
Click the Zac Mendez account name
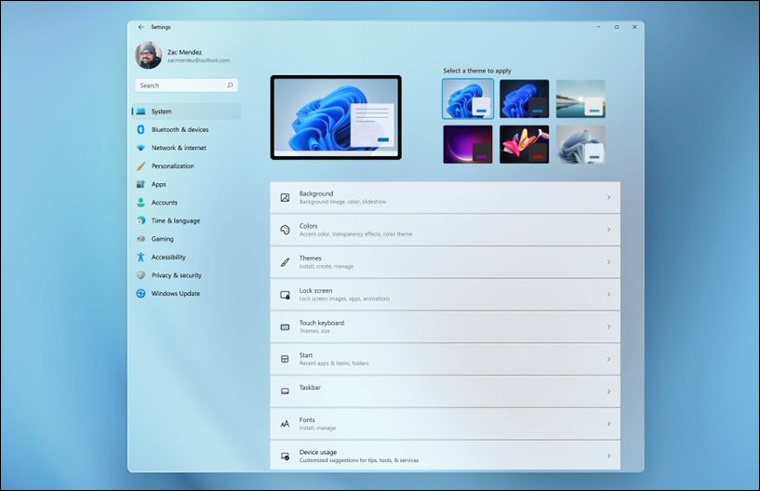coord(185,52)
